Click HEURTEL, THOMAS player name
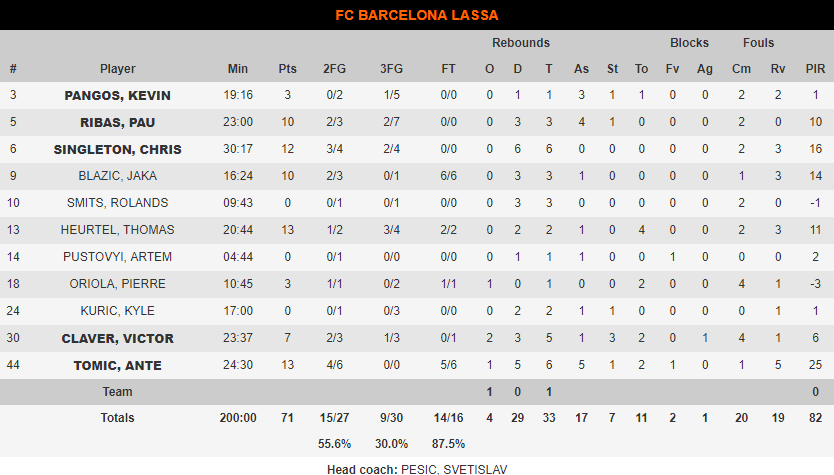This screenshot has width=834, height=475. pyautogui.click(x=118, y=230)
